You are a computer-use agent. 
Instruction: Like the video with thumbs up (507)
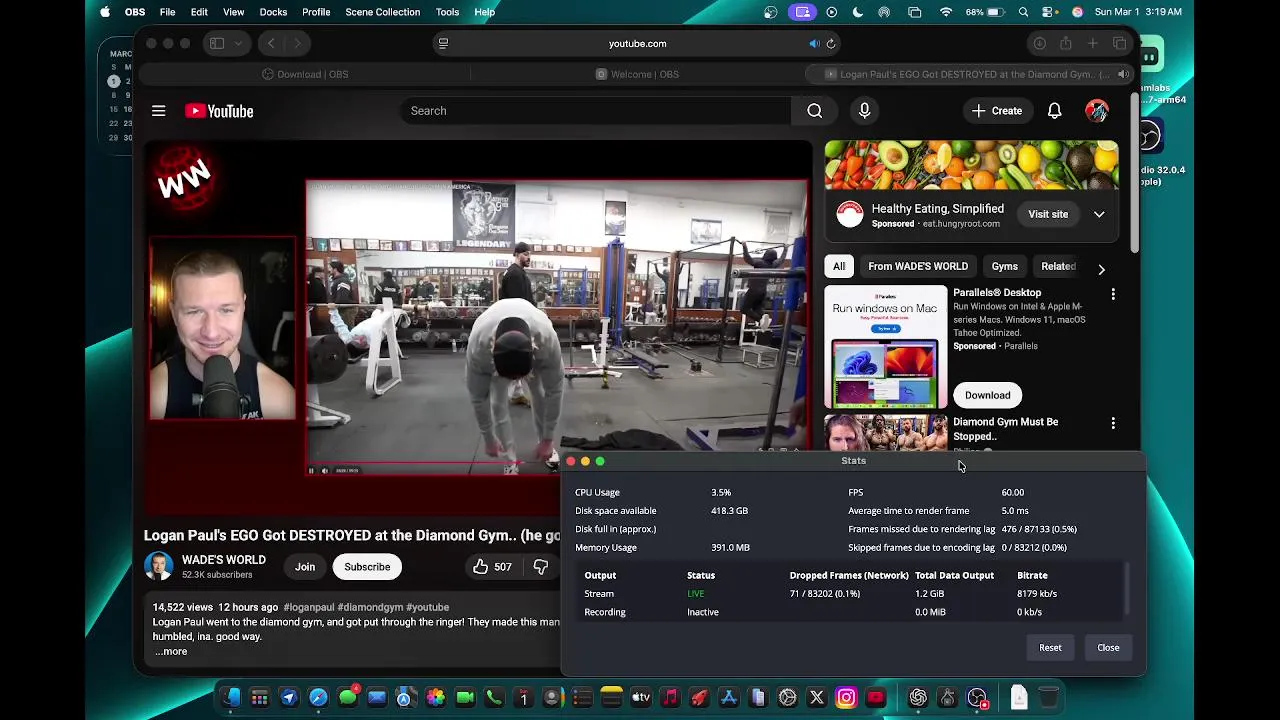(492, 567)
